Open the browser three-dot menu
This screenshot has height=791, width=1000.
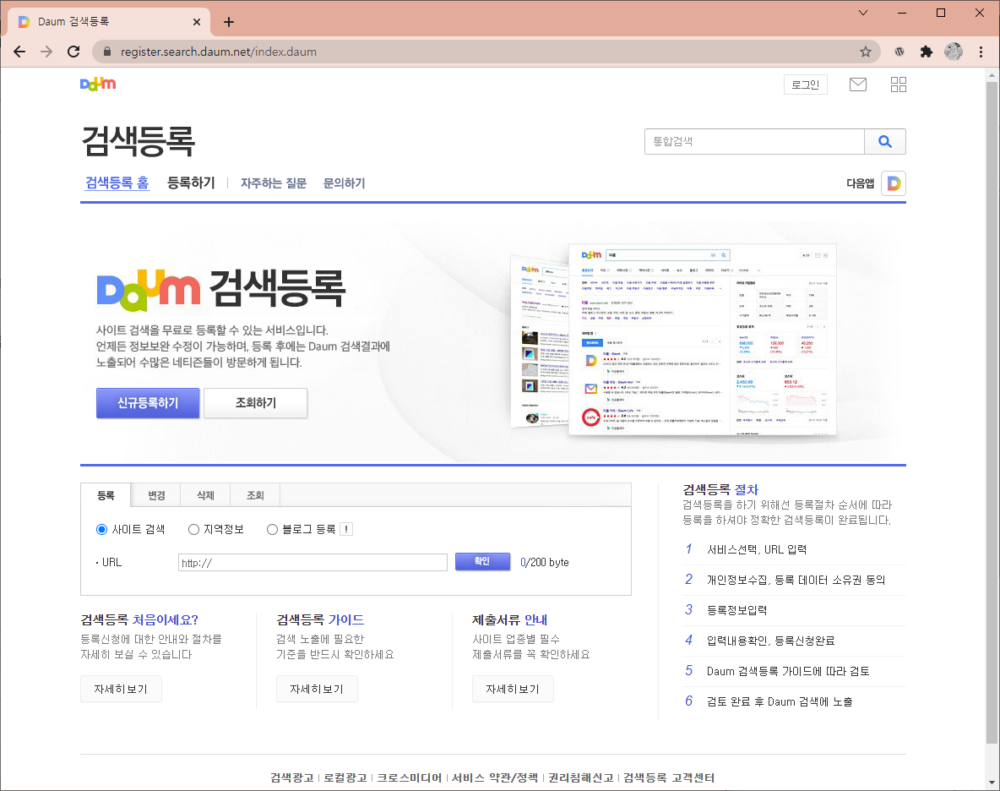tap(980, 51)
